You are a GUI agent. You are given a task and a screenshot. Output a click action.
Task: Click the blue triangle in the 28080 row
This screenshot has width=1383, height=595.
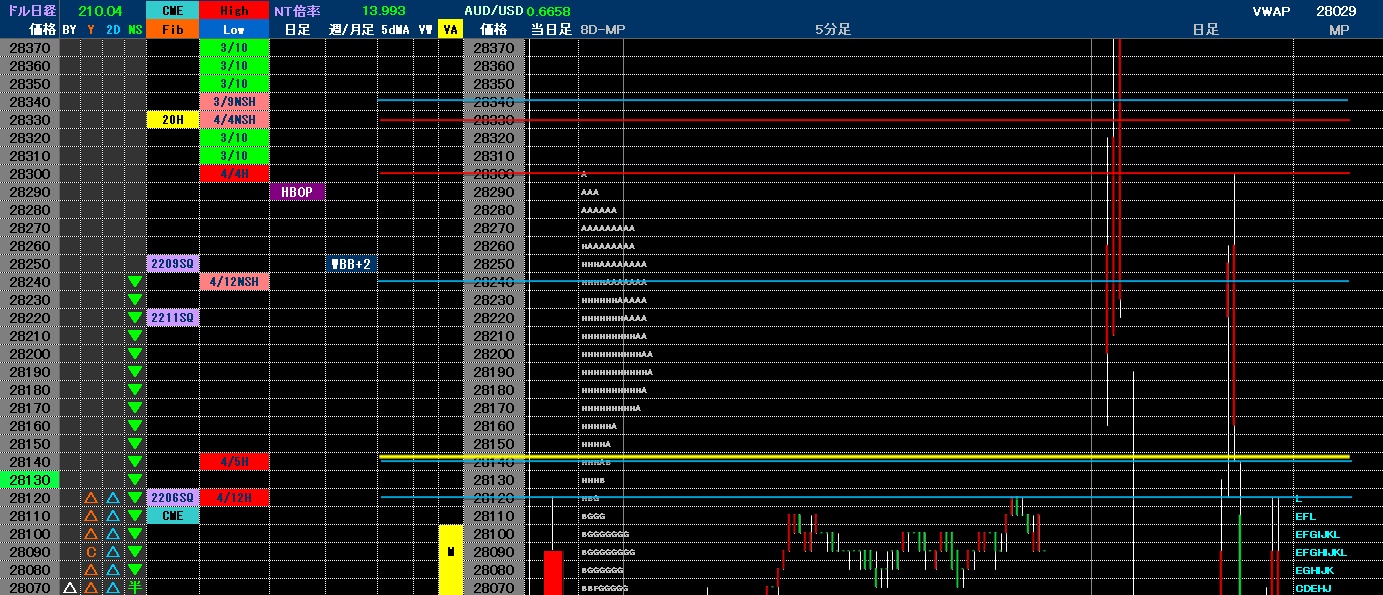(113, 570)
